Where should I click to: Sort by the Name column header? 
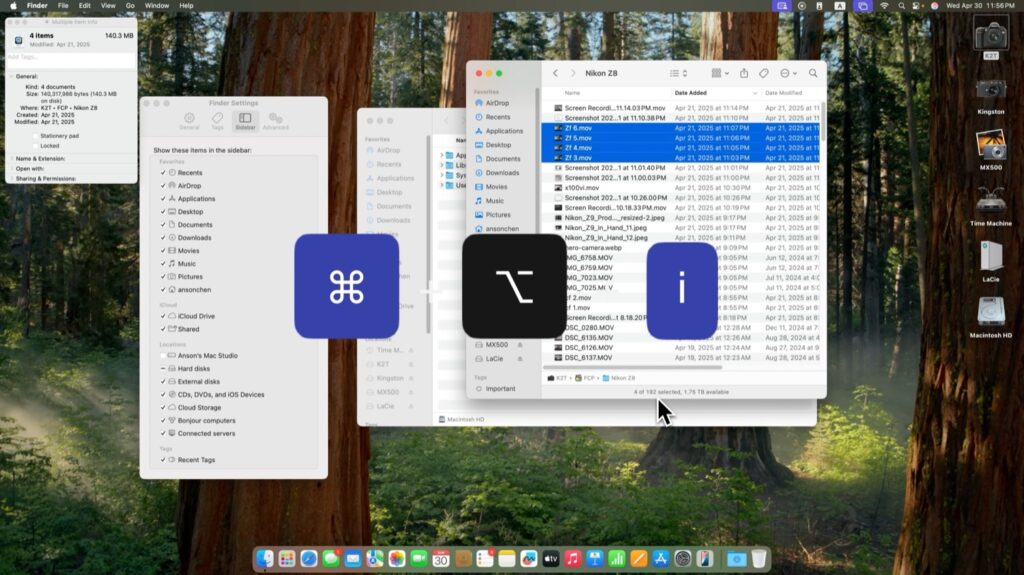click(572, 93)
